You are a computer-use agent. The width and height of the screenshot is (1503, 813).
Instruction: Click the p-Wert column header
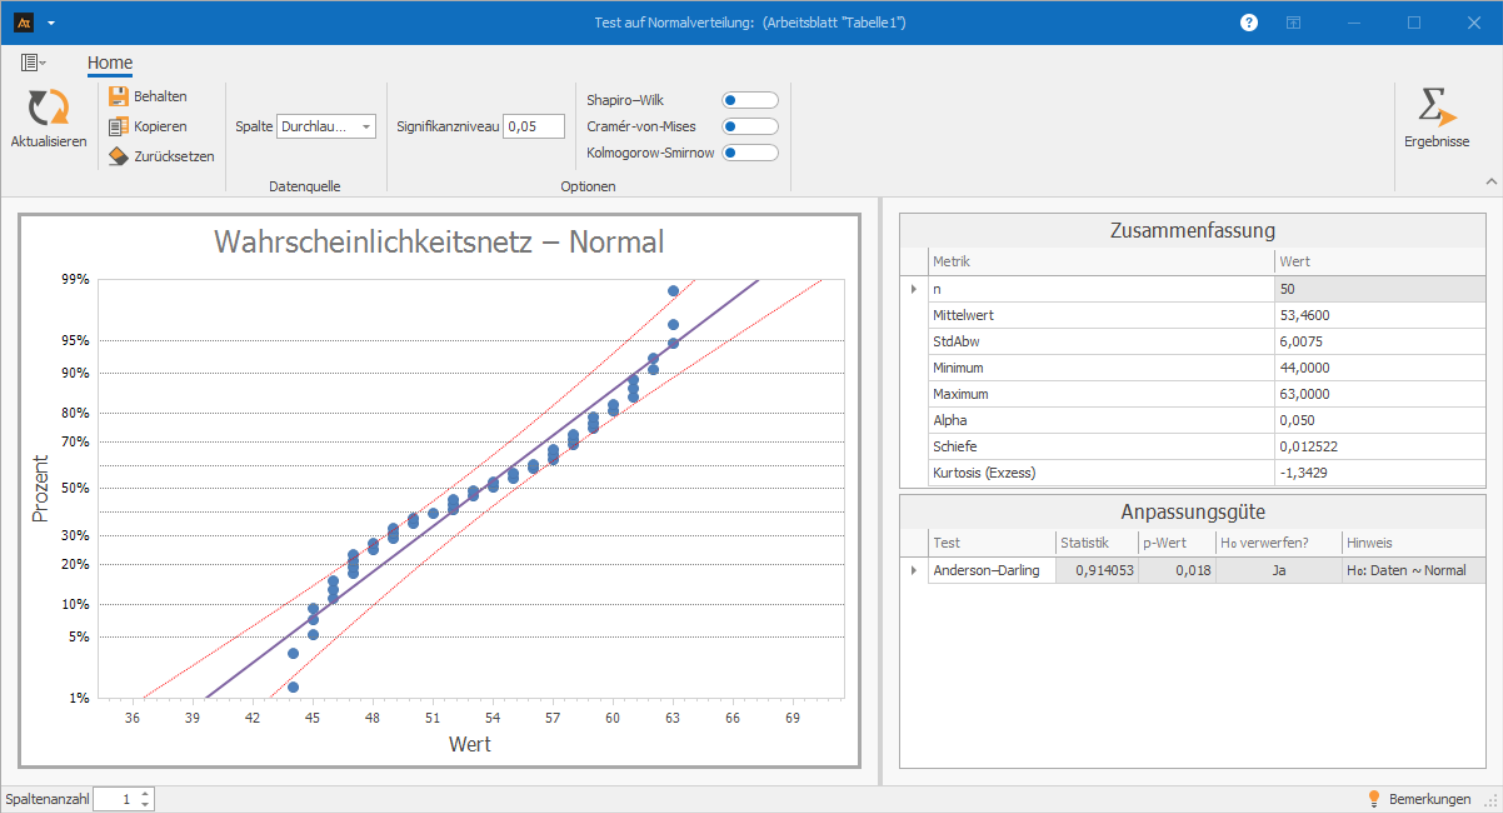[1165, 543]
